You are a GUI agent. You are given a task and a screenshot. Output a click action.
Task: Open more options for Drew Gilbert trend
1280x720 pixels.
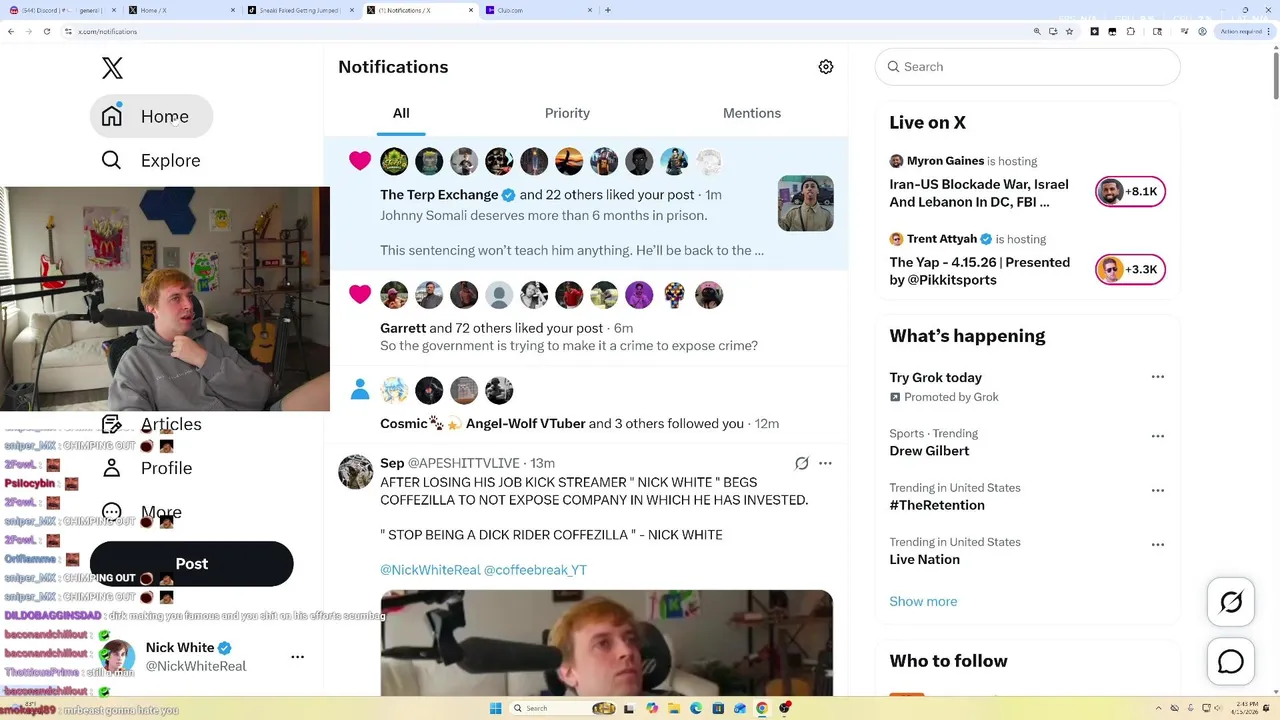pos(1158,436)
